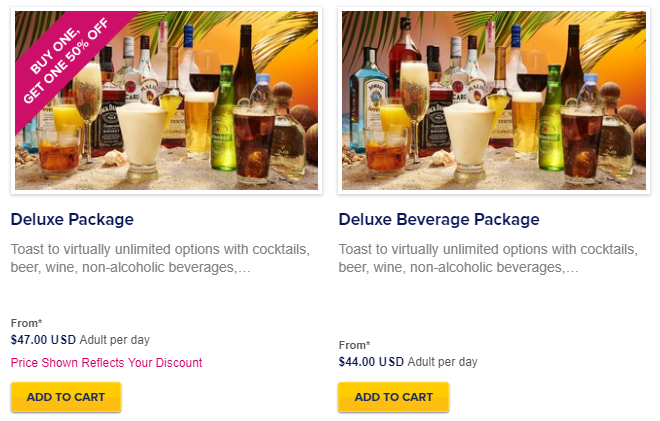This screenshot has height=421, width=660.
Task: Click the Deluxe Beverage Package description text
Action: pos(488,258)
